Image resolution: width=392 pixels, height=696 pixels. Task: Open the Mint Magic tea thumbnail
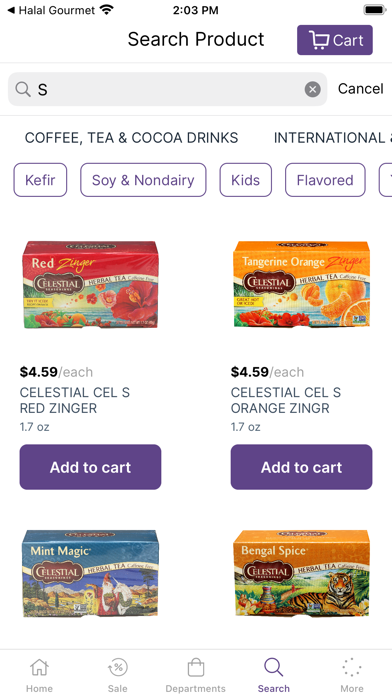[x=90, y=573]
